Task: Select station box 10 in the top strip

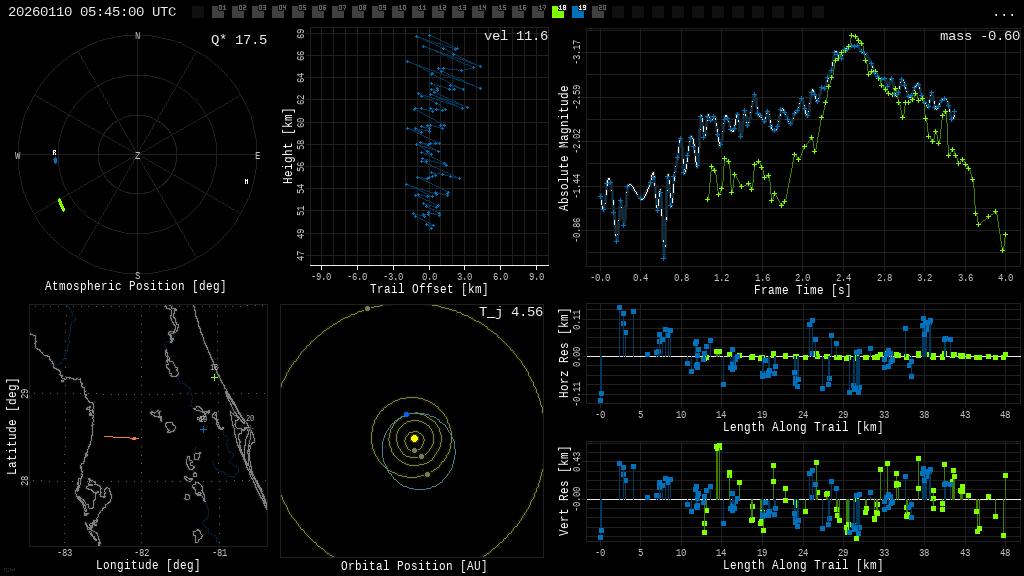Action: pyautogui.click(x=398, y=12)
